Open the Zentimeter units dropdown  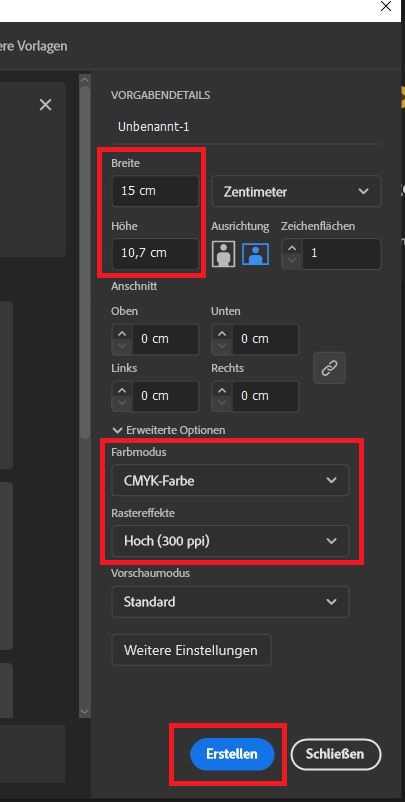point(296,191)
